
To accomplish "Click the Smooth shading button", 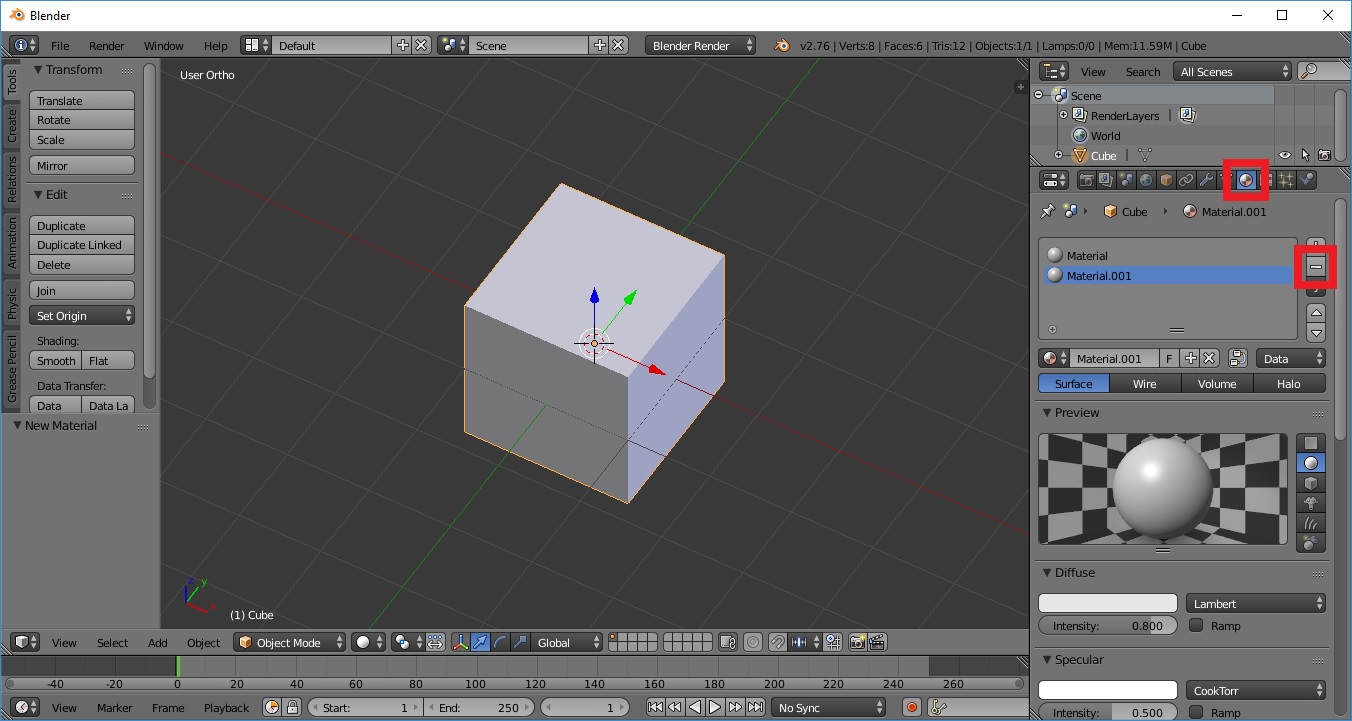I will tap(56, 360).
